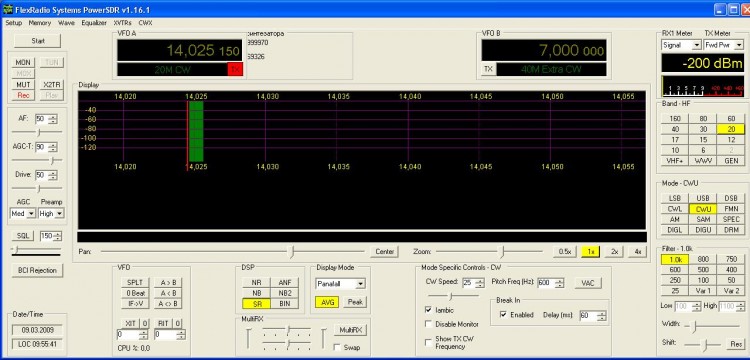
Task: Toggle the ANF notch filter button
Action: click(285, 283)
